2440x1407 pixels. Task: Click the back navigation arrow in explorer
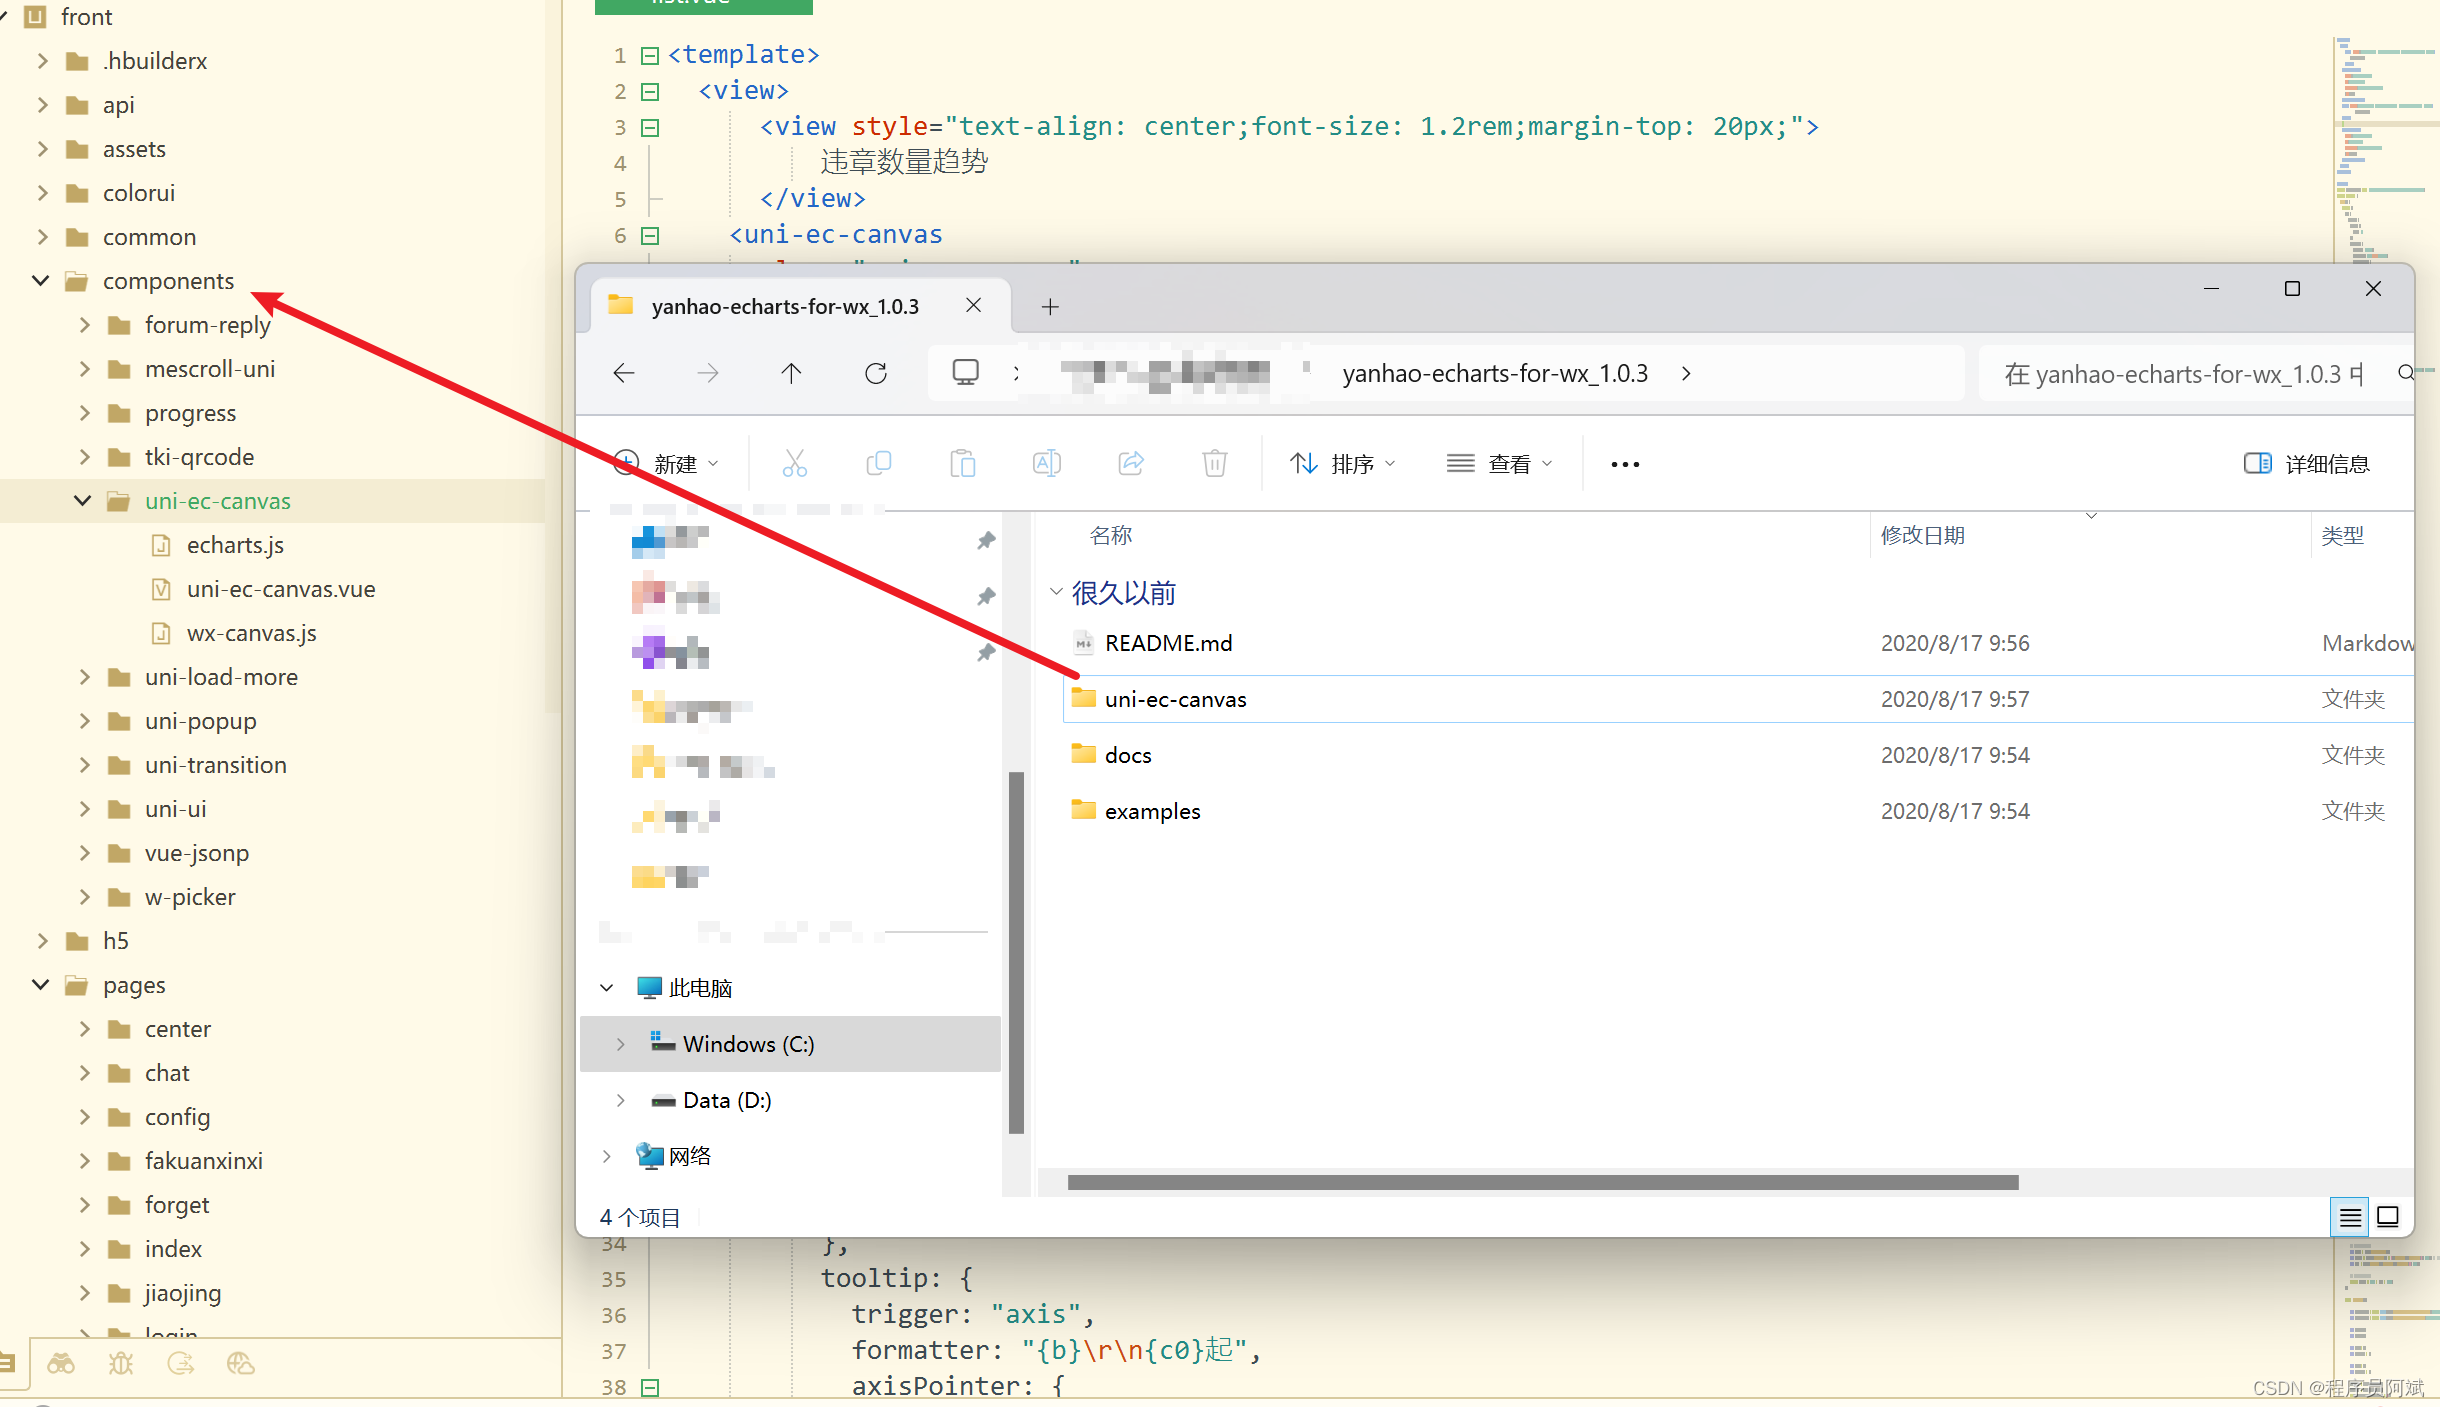coord(623,372)
